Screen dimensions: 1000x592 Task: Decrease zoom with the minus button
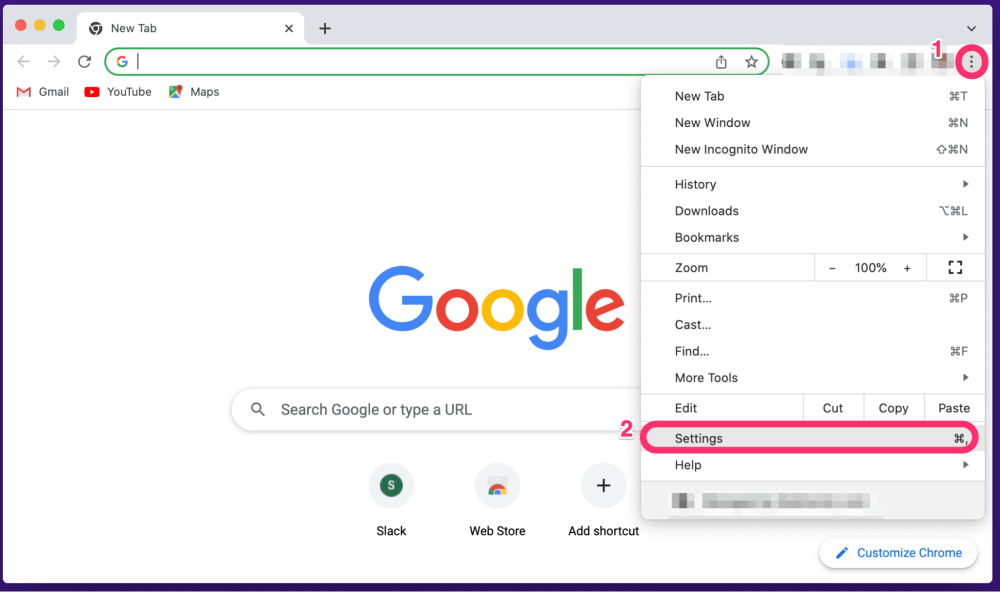832,268
